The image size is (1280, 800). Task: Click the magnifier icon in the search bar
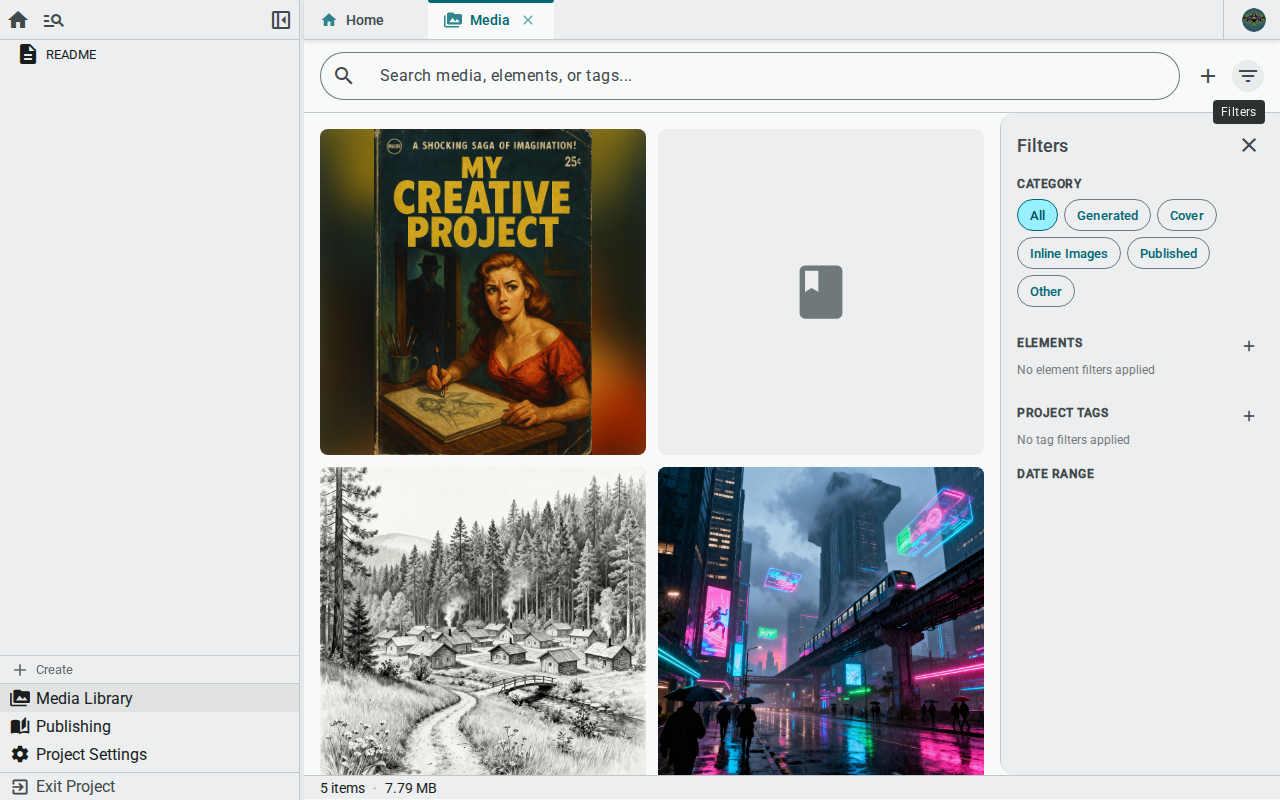[344, 76]
